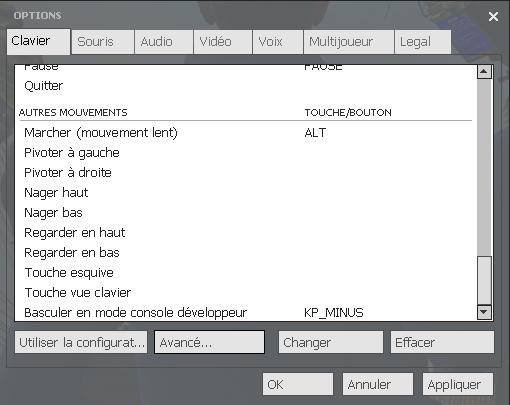Click the scrollbar down arrow
510x405 pixels.
click(484, 313)
